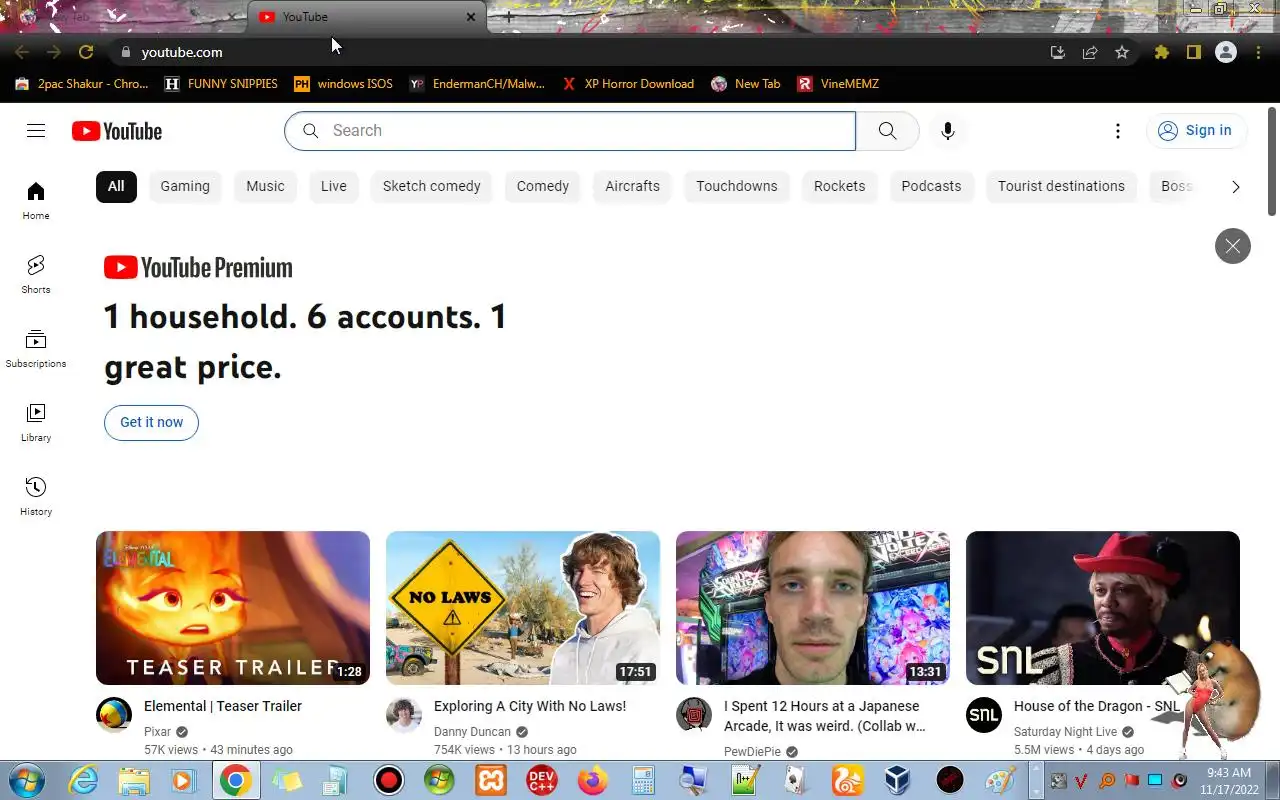Screen dimensions: 1280x800
Task: Open VirtualBox from the taskbar
Action: coord(899,780)
